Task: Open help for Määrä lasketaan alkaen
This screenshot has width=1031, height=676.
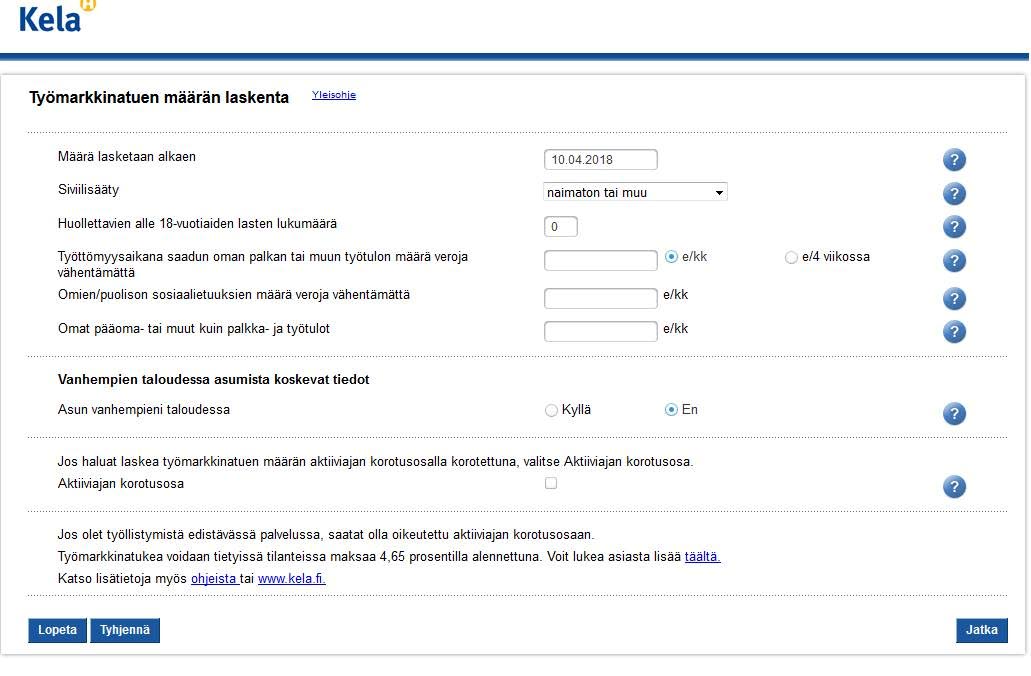Action: (954, 160)
